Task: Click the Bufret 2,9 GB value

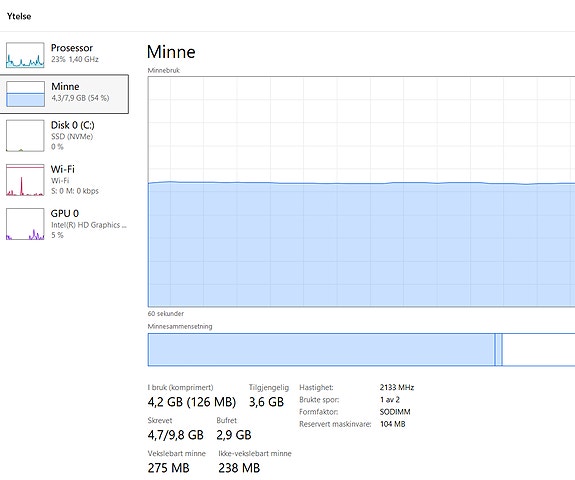Action: pos(234,435)
